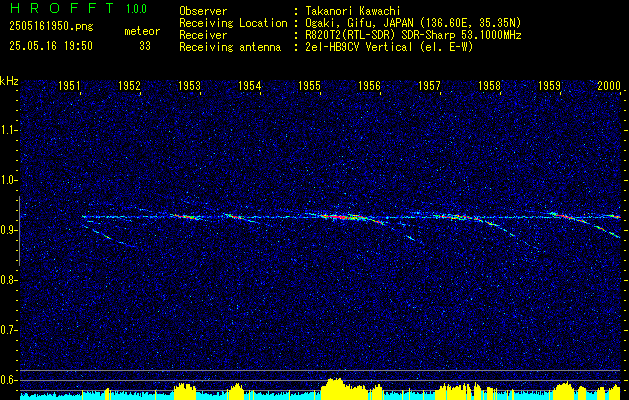
Task: Click the Receiving antenna field label
Action: click(230, 47)
